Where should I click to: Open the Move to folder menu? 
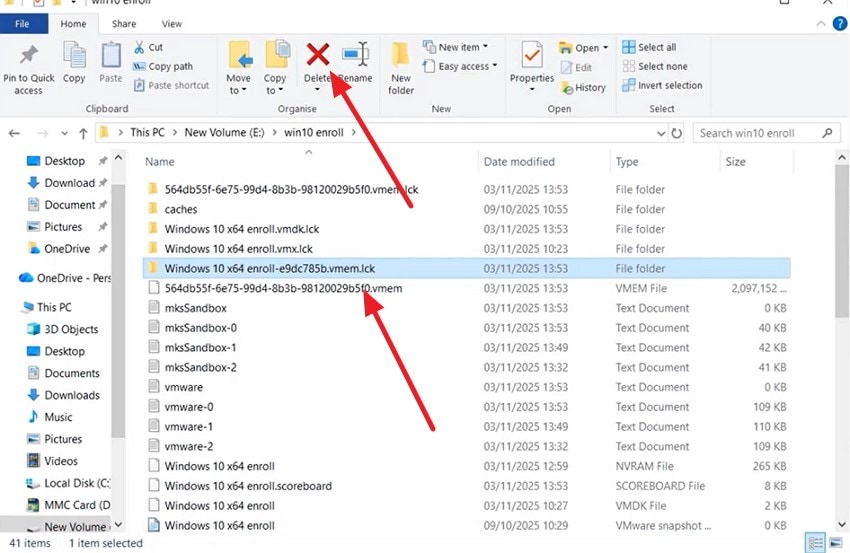tap(239, 68)
